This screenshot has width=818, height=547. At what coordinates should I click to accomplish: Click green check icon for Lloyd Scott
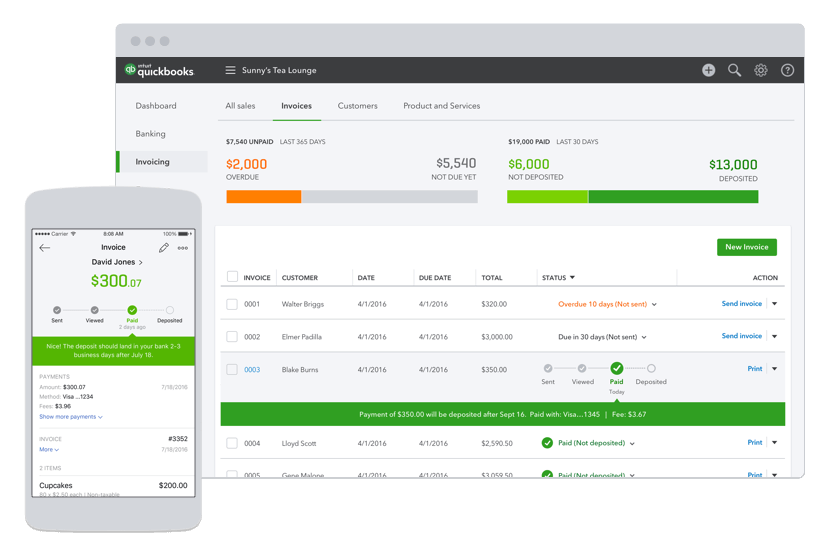547,443
